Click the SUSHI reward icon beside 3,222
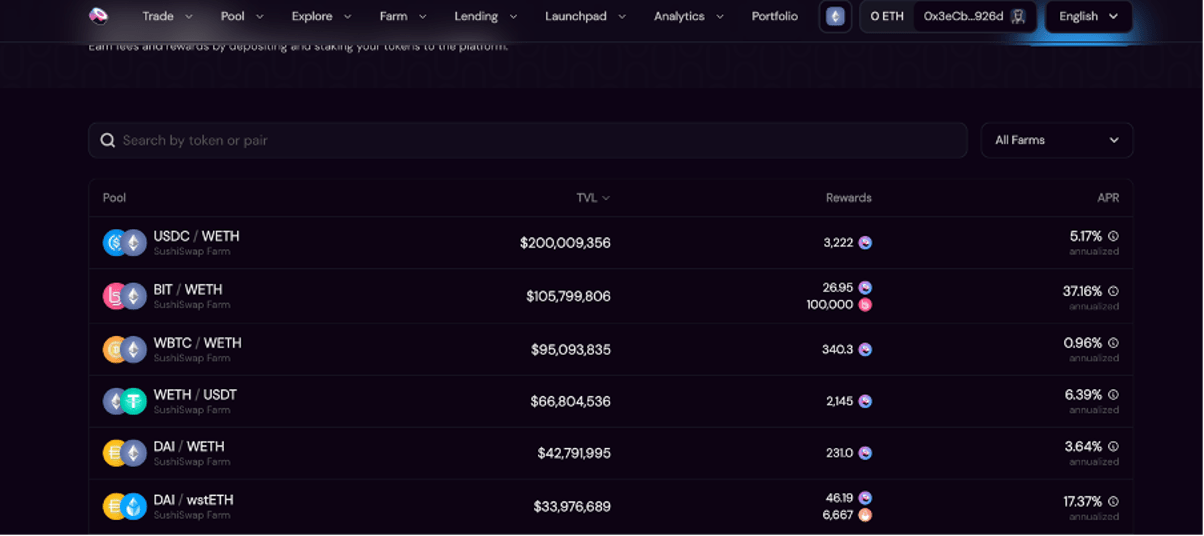The width and height of the screenshot is (1204, 536). (865, 243)
